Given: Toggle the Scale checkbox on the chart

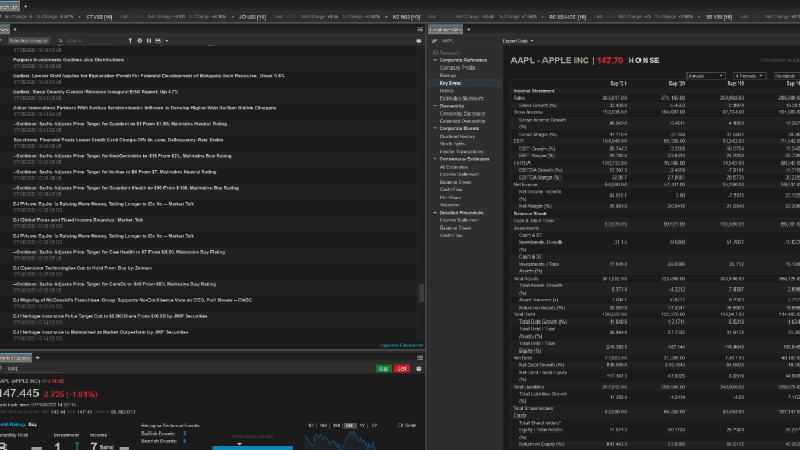Looking at the screenshot, I should pos(401,425).
